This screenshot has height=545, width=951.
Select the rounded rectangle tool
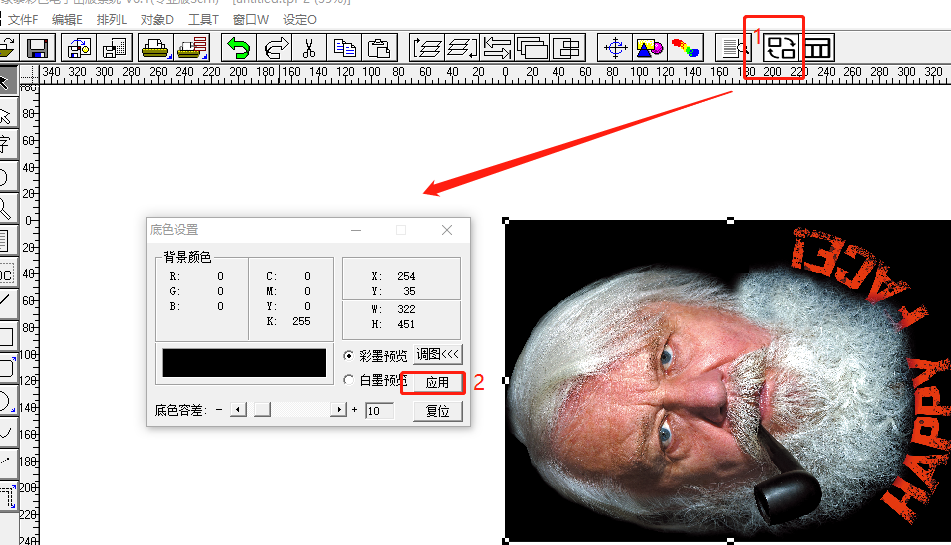point(6,367)
